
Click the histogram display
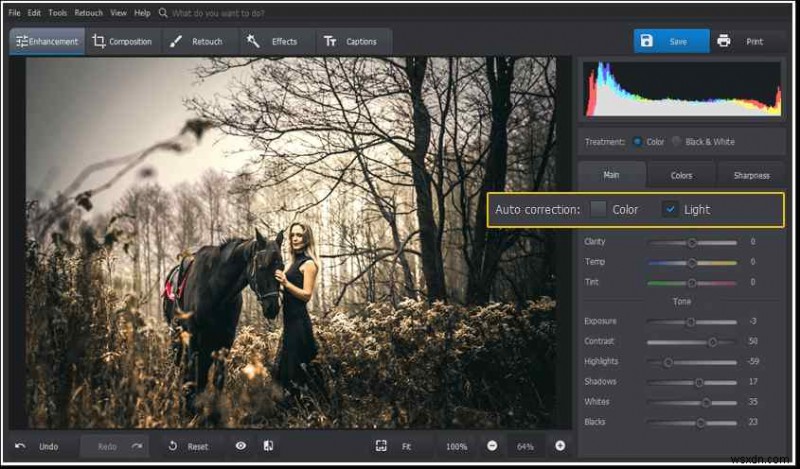(682, 89)
